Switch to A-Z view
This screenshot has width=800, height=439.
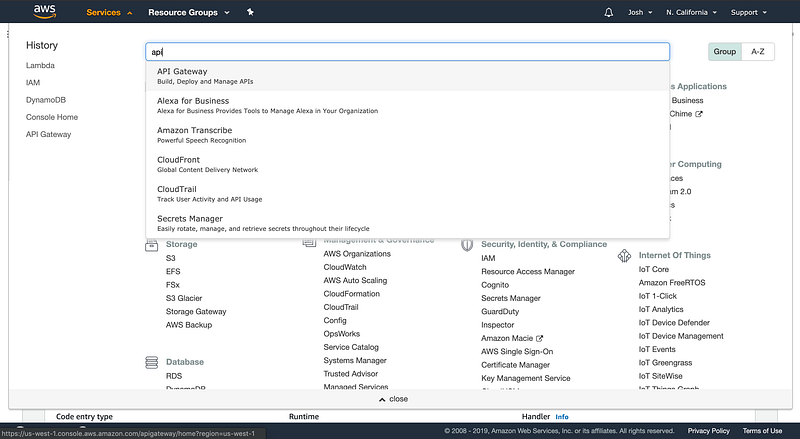pyautogui.click(x=758, y=52)
